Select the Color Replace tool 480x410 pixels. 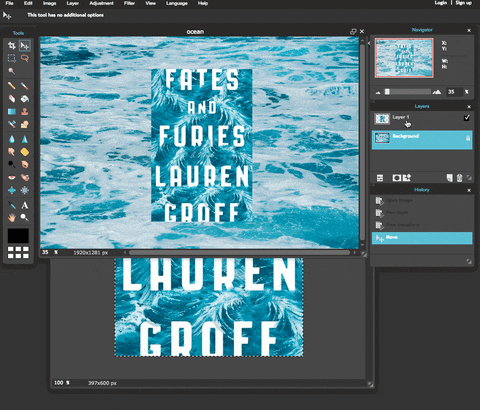(x=12, y=124)
